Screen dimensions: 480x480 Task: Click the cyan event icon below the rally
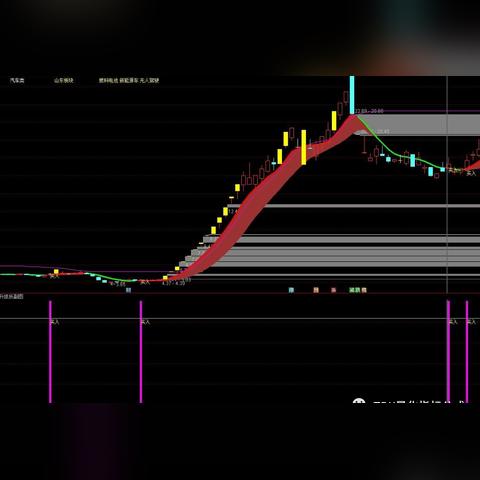(291, 290)
